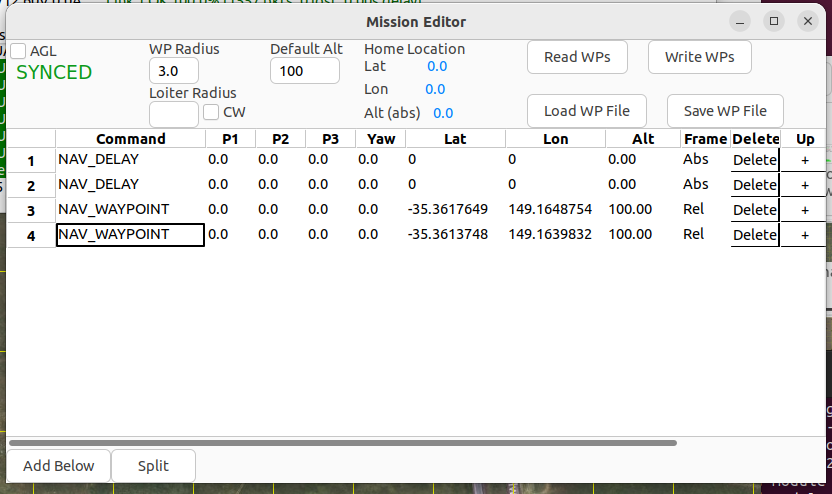
Task: Click the Default Alt input field
Action: pyautogui.click(x=305, y=71)
